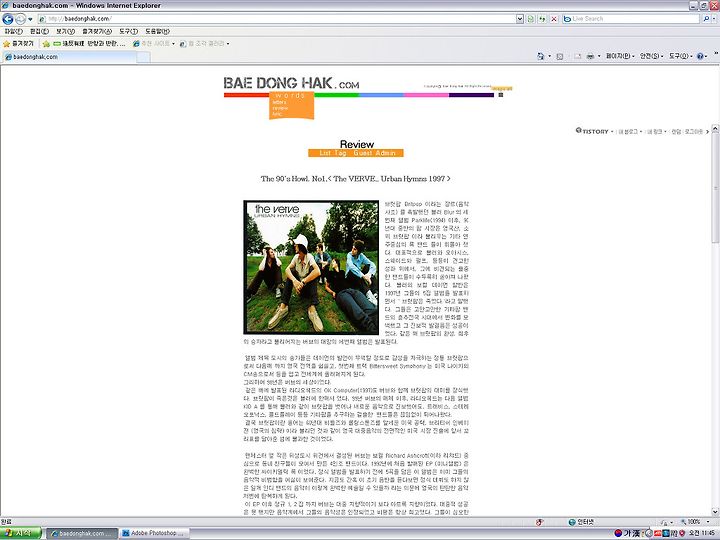Open the 도구(T) menu in menu bar
The height and width of the screenshot is (540, 720).
point(128,31)
